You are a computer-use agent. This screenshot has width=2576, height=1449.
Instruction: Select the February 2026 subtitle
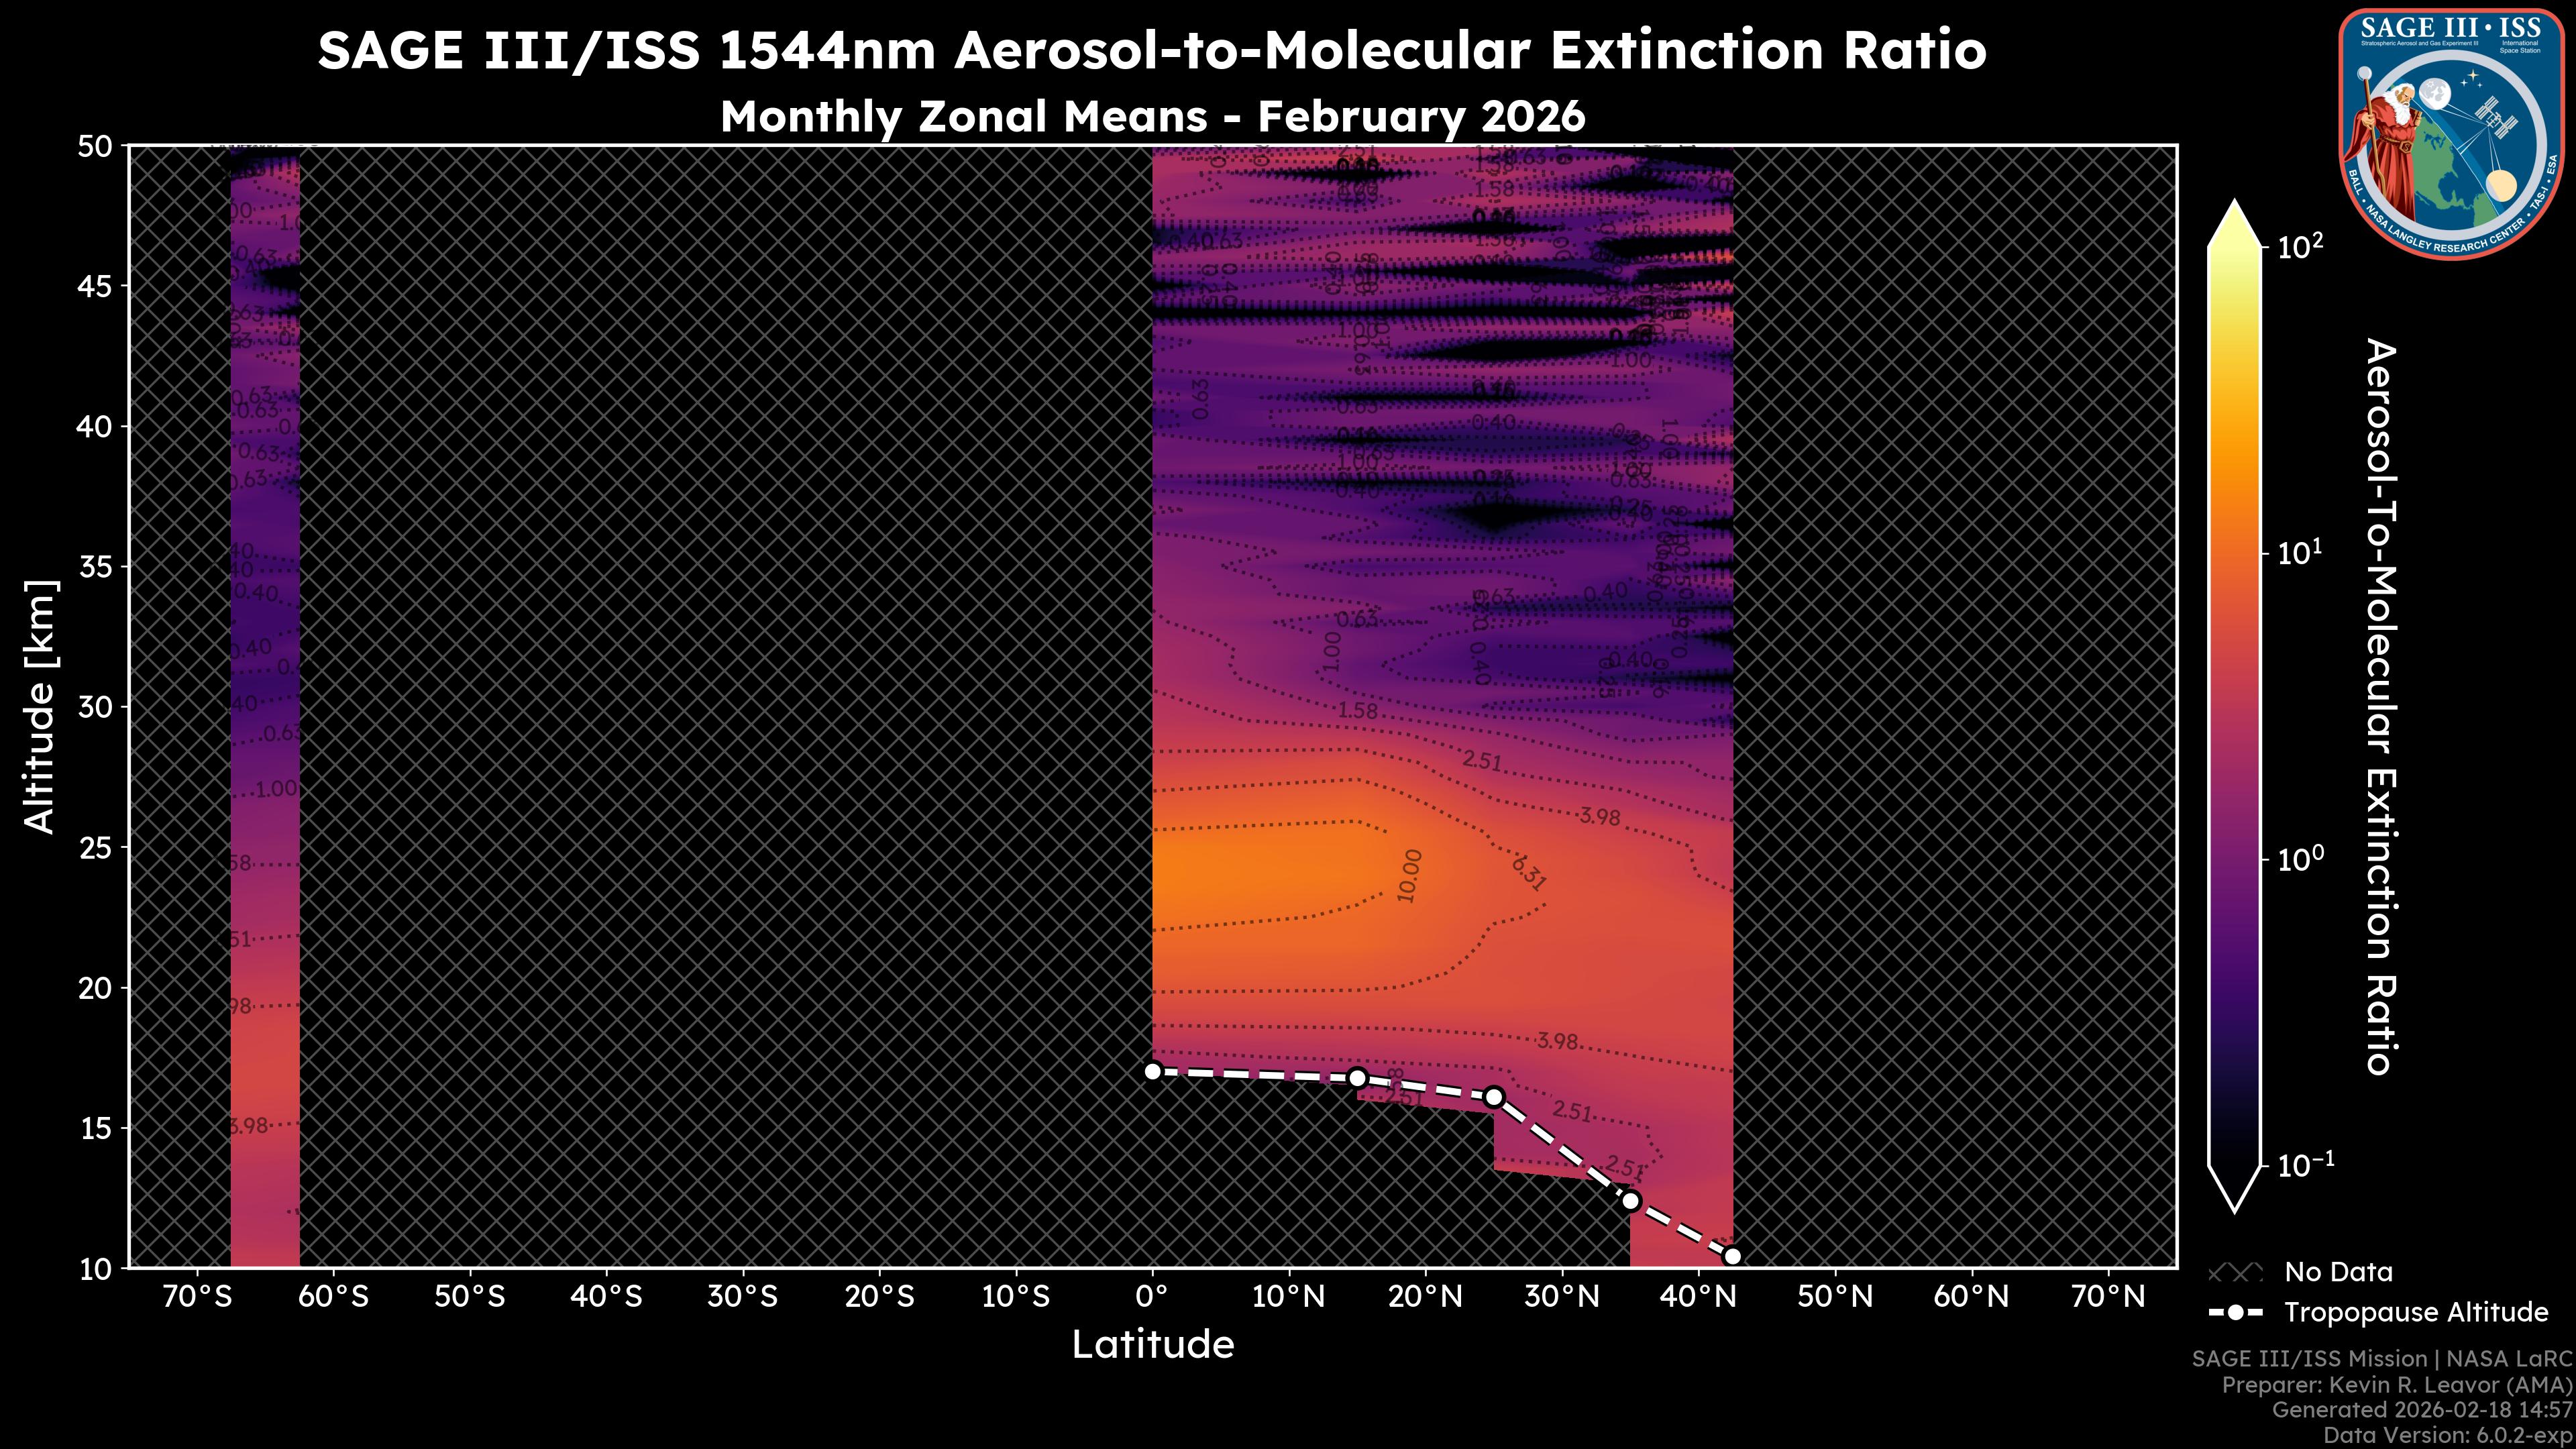[1152, 117]
